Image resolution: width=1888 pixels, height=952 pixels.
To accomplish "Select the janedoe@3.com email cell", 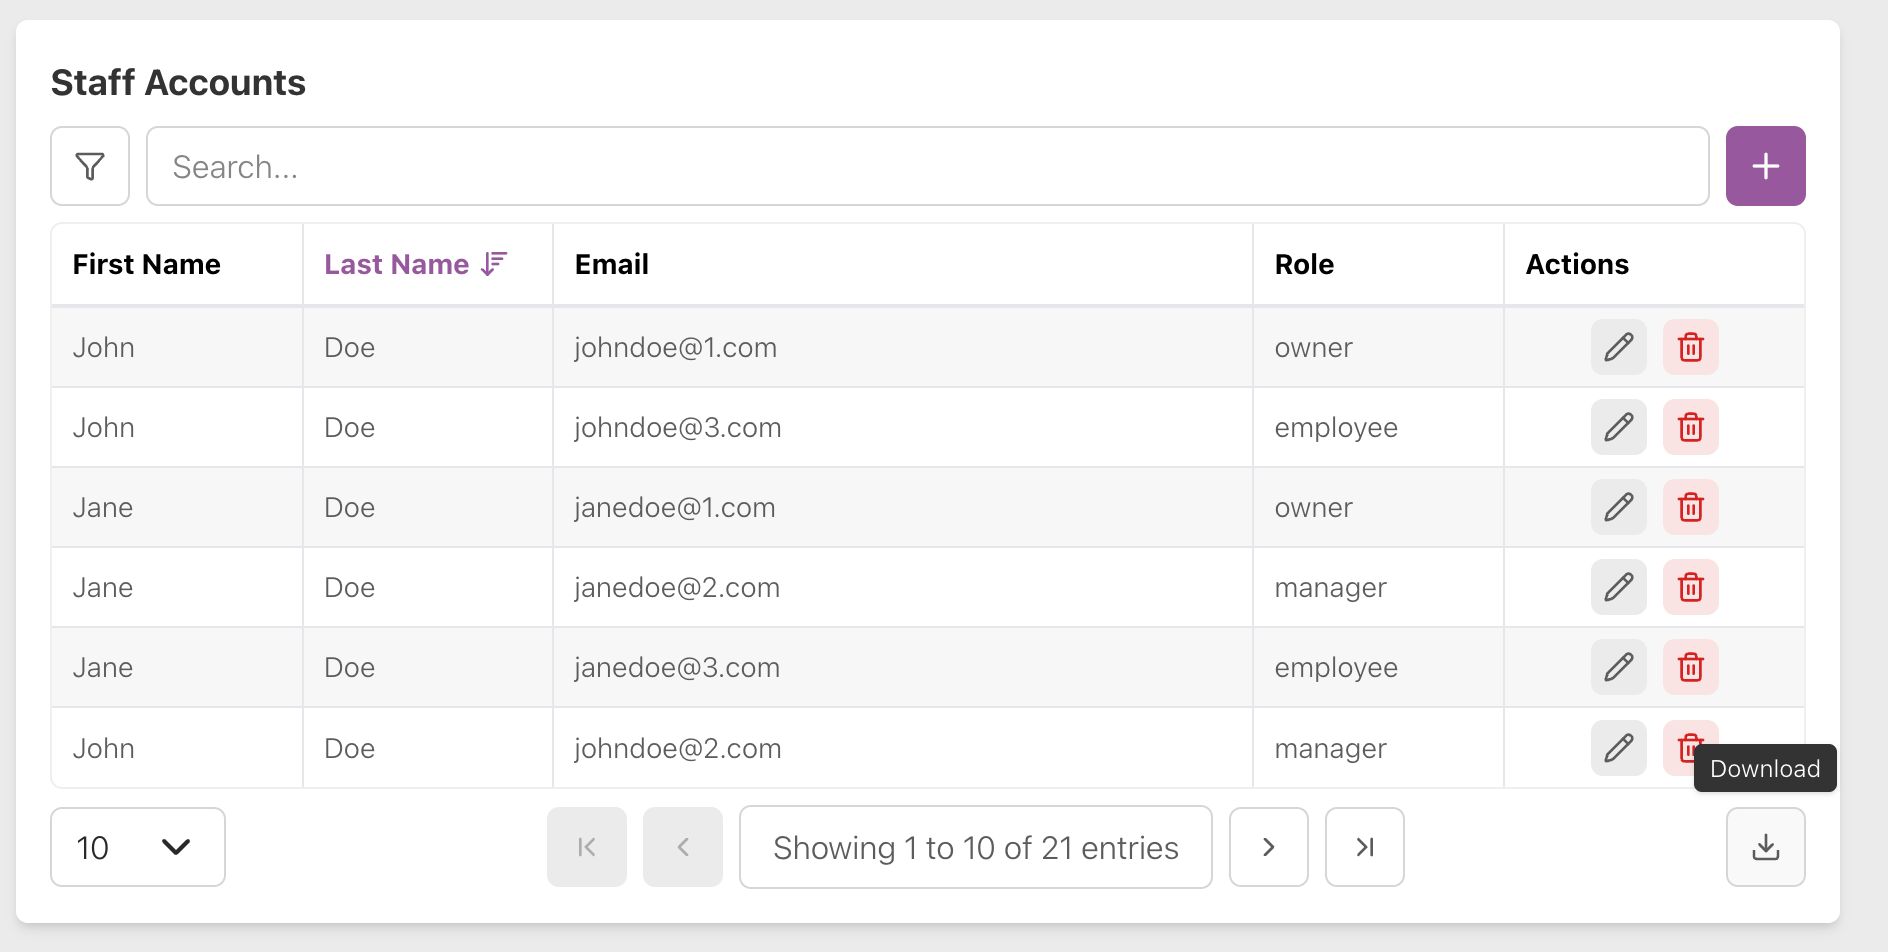I will pyautogui.click(x=902, y=667).
